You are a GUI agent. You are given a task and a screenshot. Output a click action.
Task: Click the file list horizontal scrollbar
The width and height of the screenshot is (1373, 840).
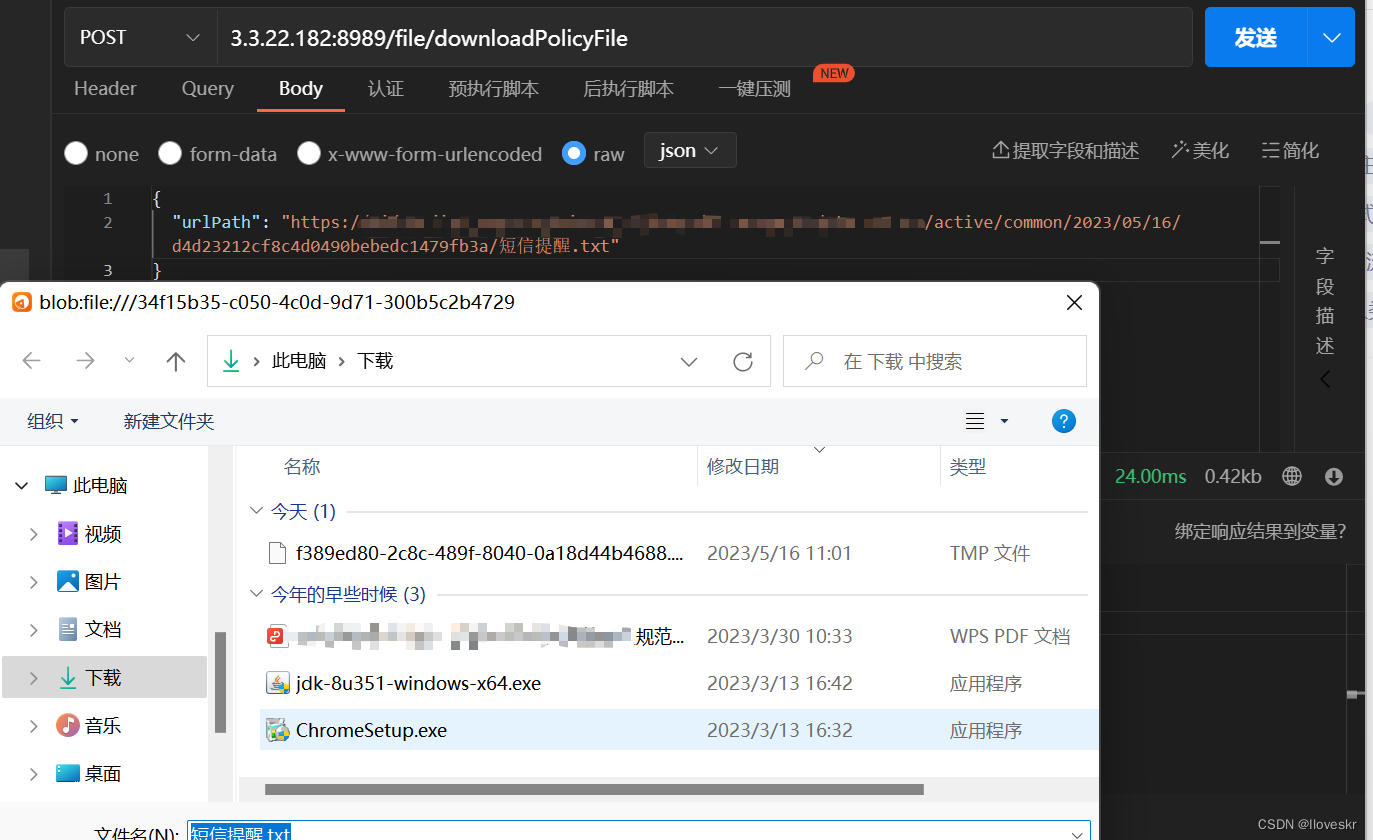594,789
